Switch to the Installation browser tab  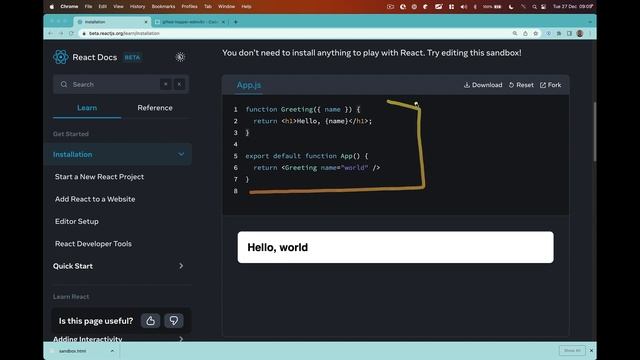(x=112, y=22)
